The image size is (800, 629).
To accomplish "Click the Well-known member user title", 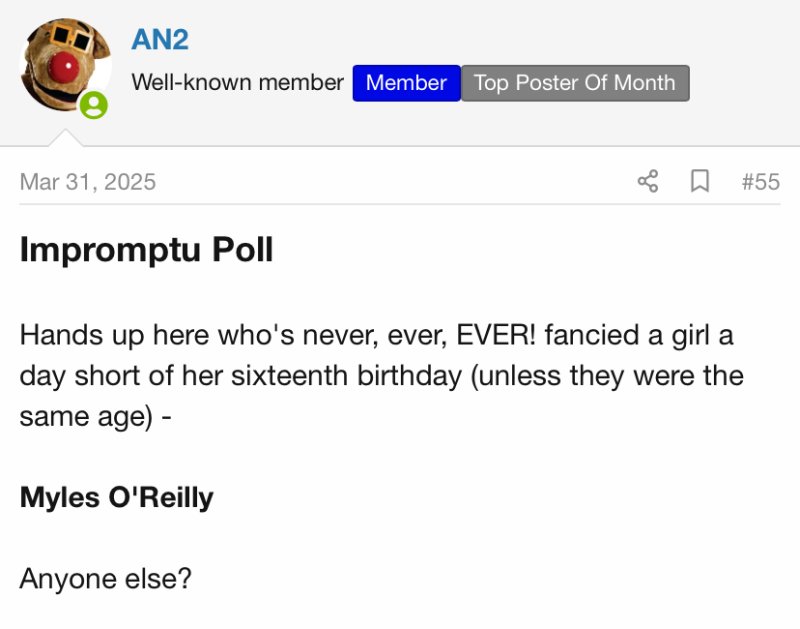I will tap(237, 83).
